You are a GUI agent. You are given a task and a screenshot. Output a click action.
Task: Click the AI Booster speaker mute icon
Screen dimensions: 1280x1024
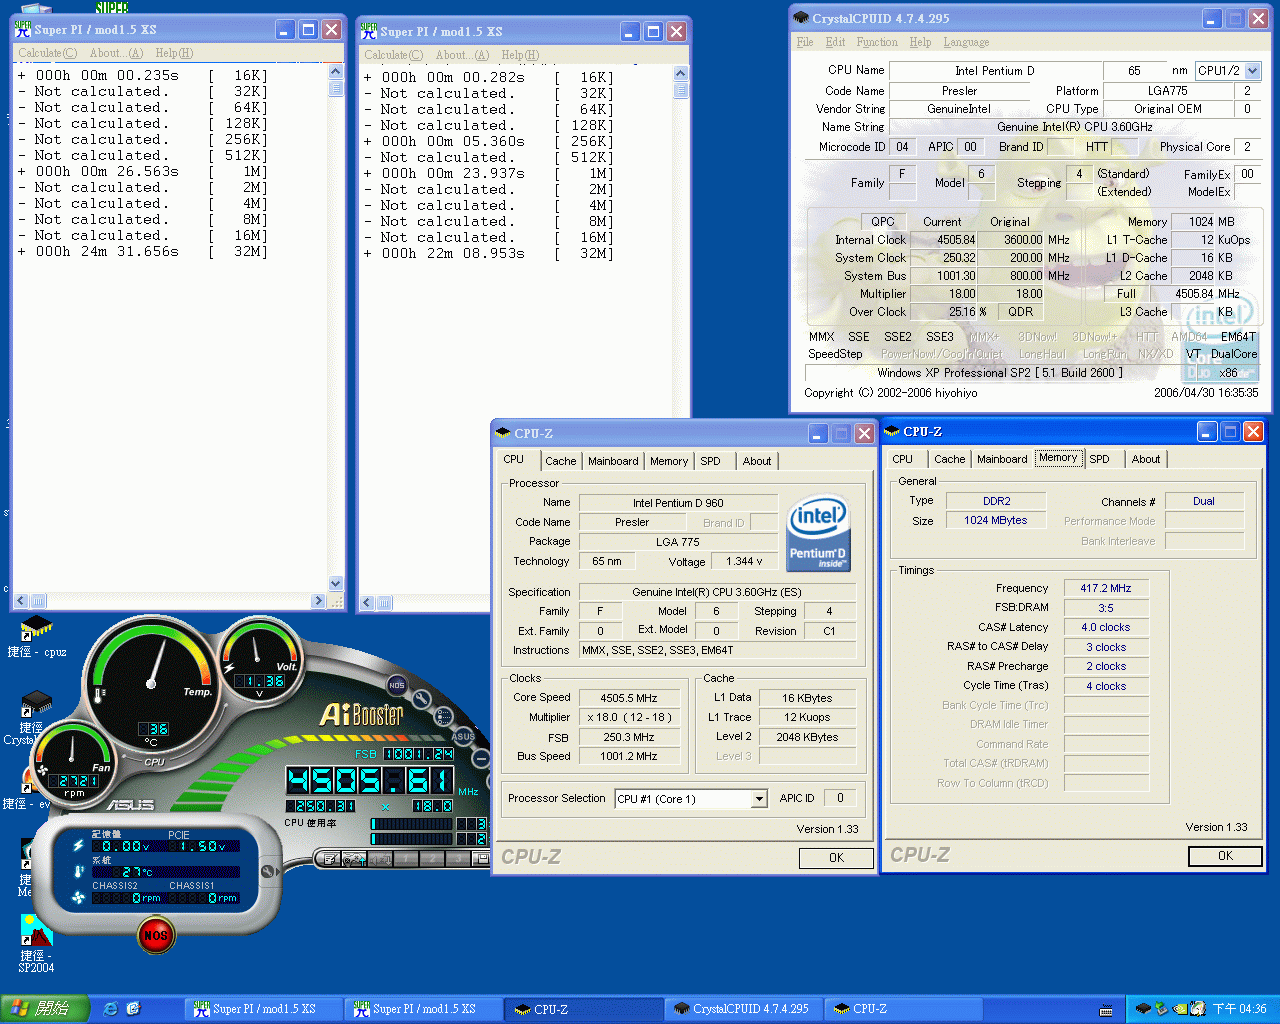pos(380,859)
